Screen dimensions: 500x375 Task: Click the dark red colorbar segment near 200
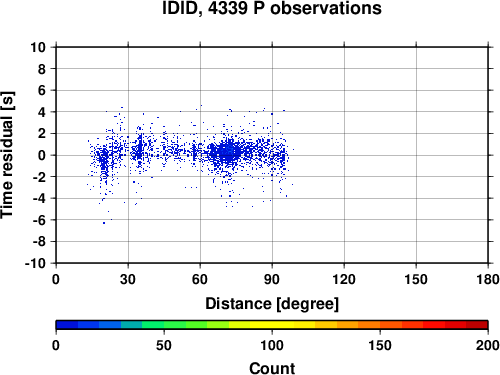477,325
